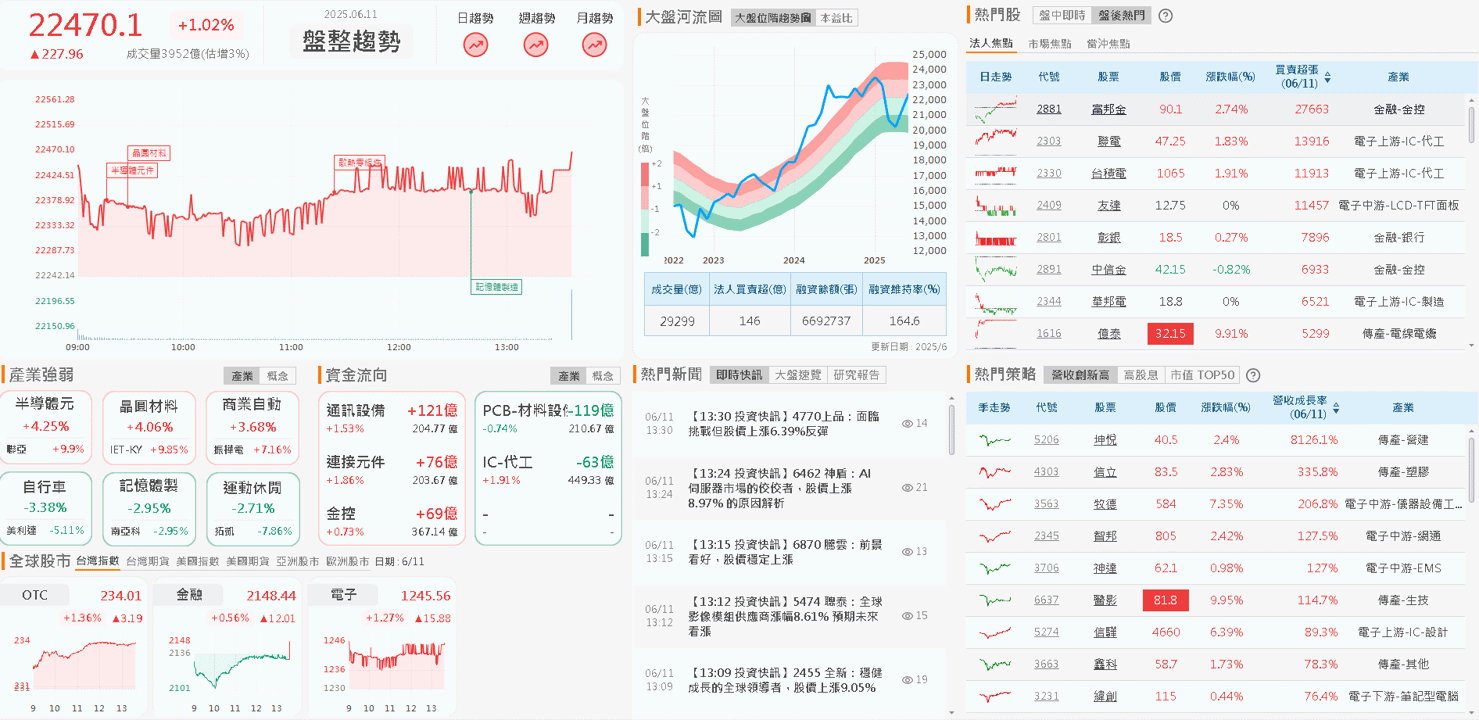Open news about 5474 聰泰 影像模組
This screenshot has width=1479, height=720.
tap(788, 616)
